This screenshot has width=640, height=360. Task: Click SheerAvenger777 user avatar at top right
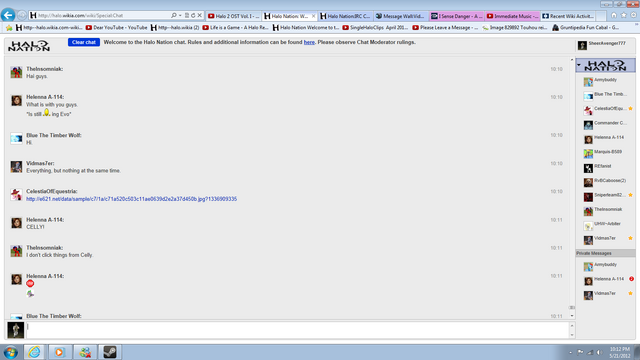point(582,45)
